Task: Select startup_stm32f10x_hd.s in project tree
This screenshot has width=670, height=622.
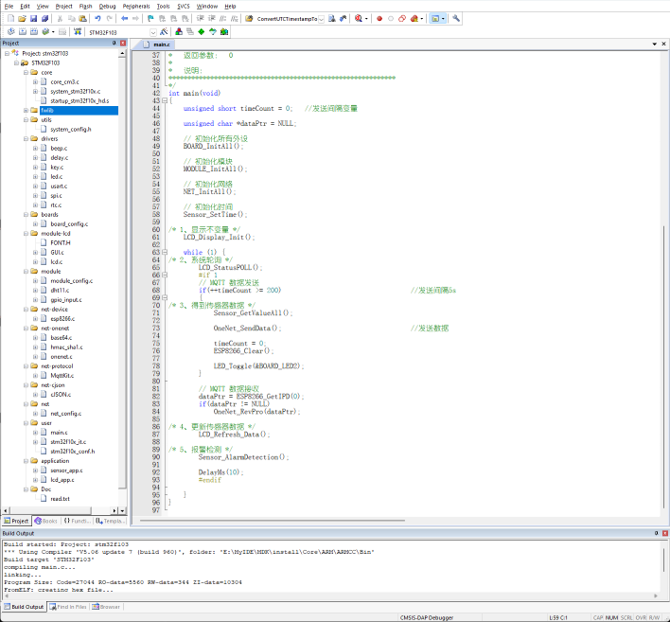Action: coord(79,101)
